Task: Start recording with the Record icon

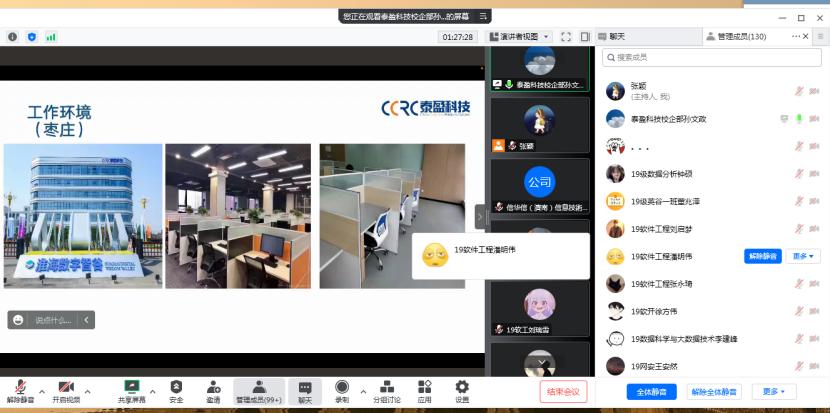Action: (x=342, y=388)
